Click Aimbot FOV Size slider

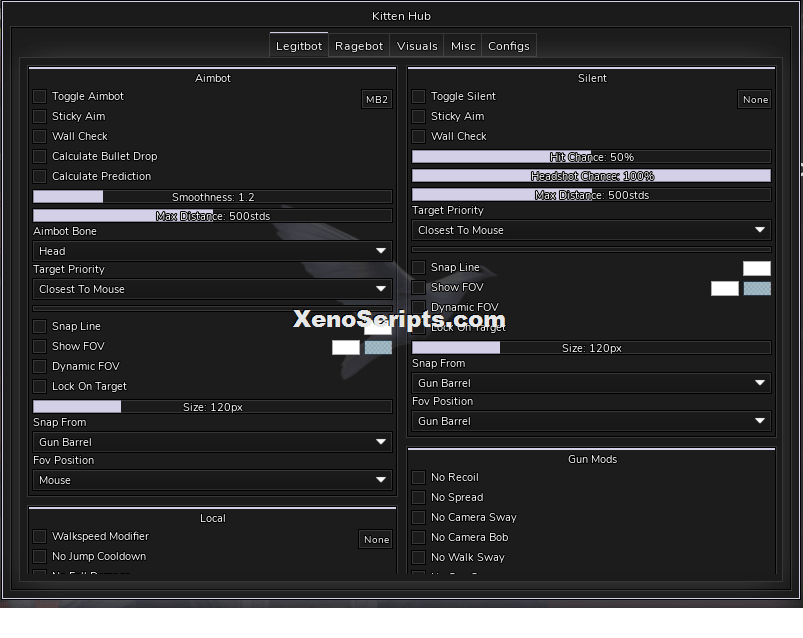click(213, 407)
